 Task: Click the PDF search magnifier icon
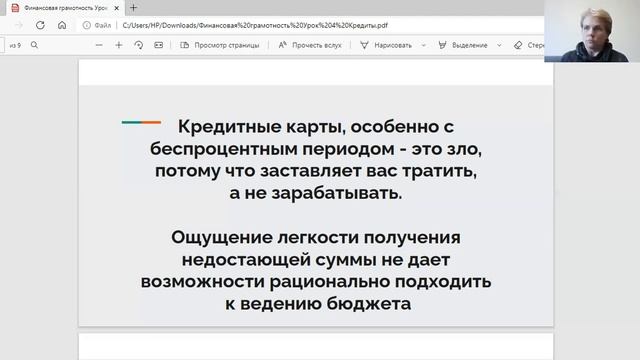coord(34,45)
